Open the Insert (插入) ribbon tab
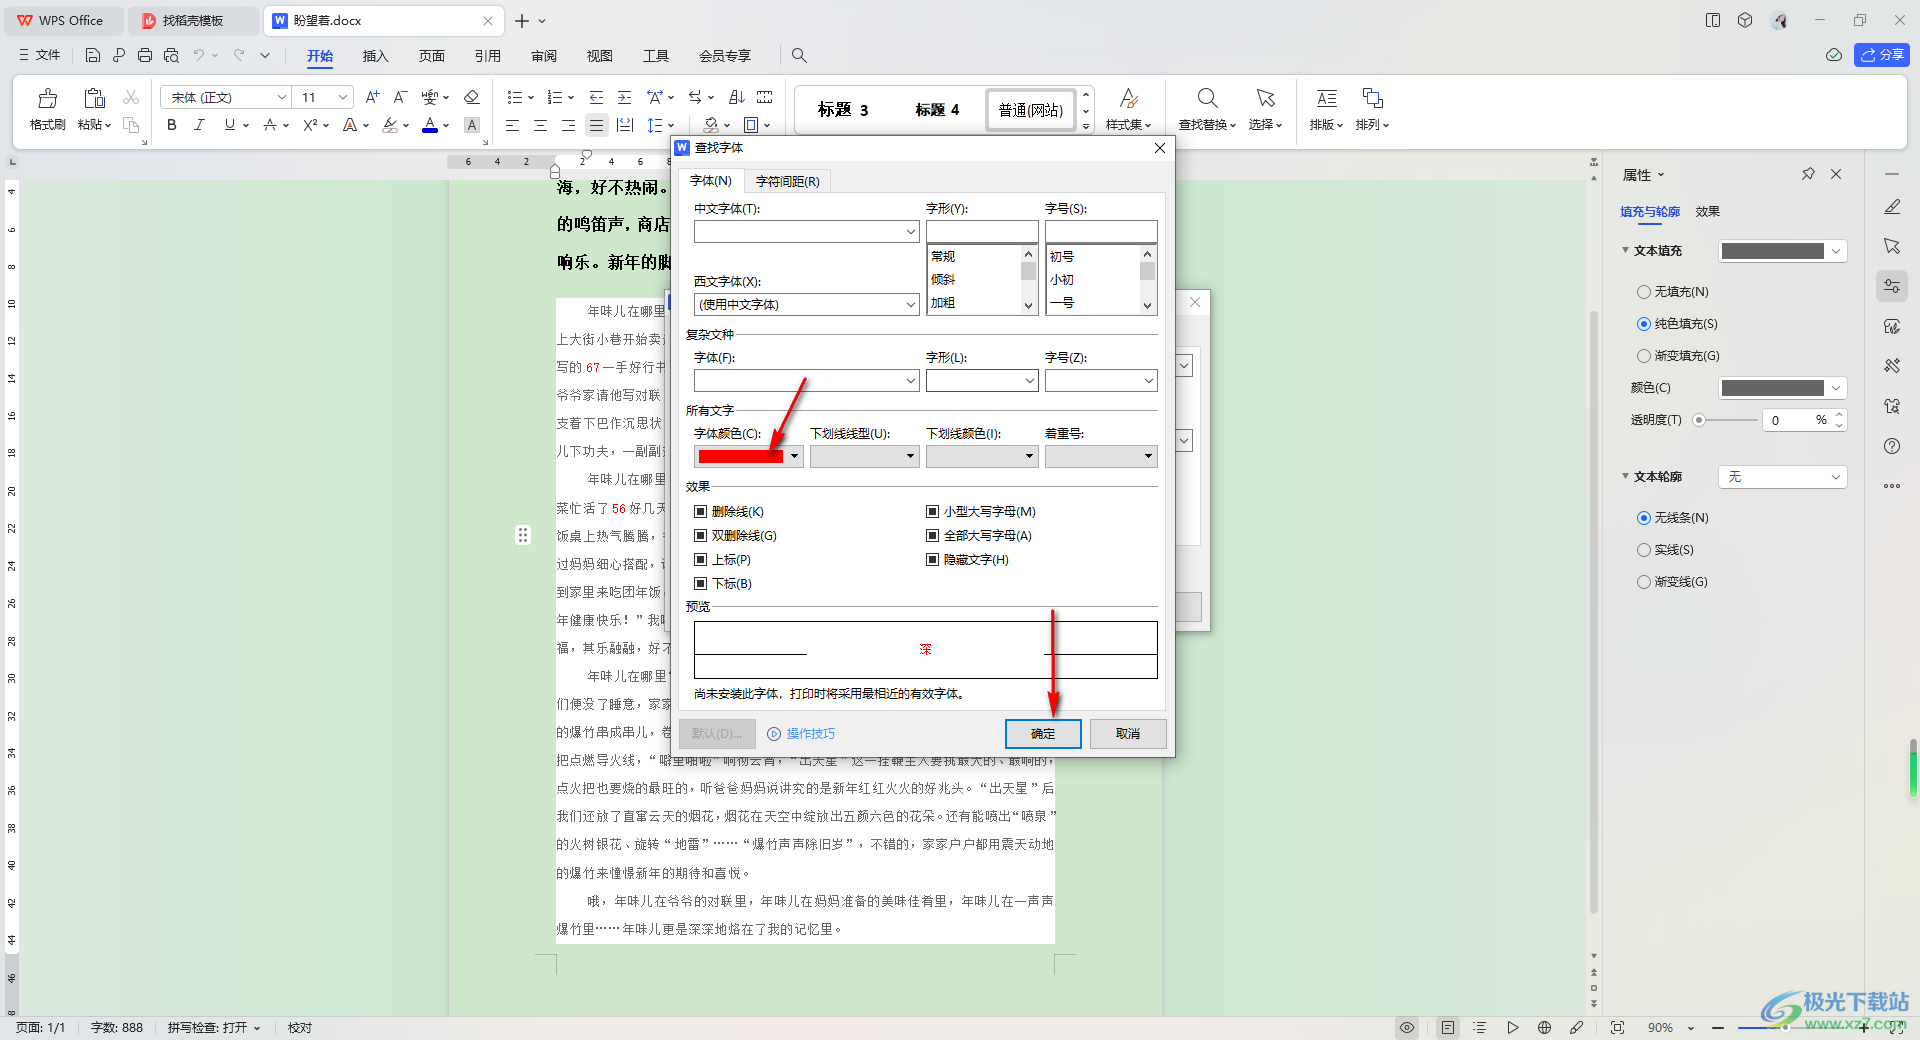Image resolution: width=1920 pixels, height=1040 pixels. click(x=375, y=56)
